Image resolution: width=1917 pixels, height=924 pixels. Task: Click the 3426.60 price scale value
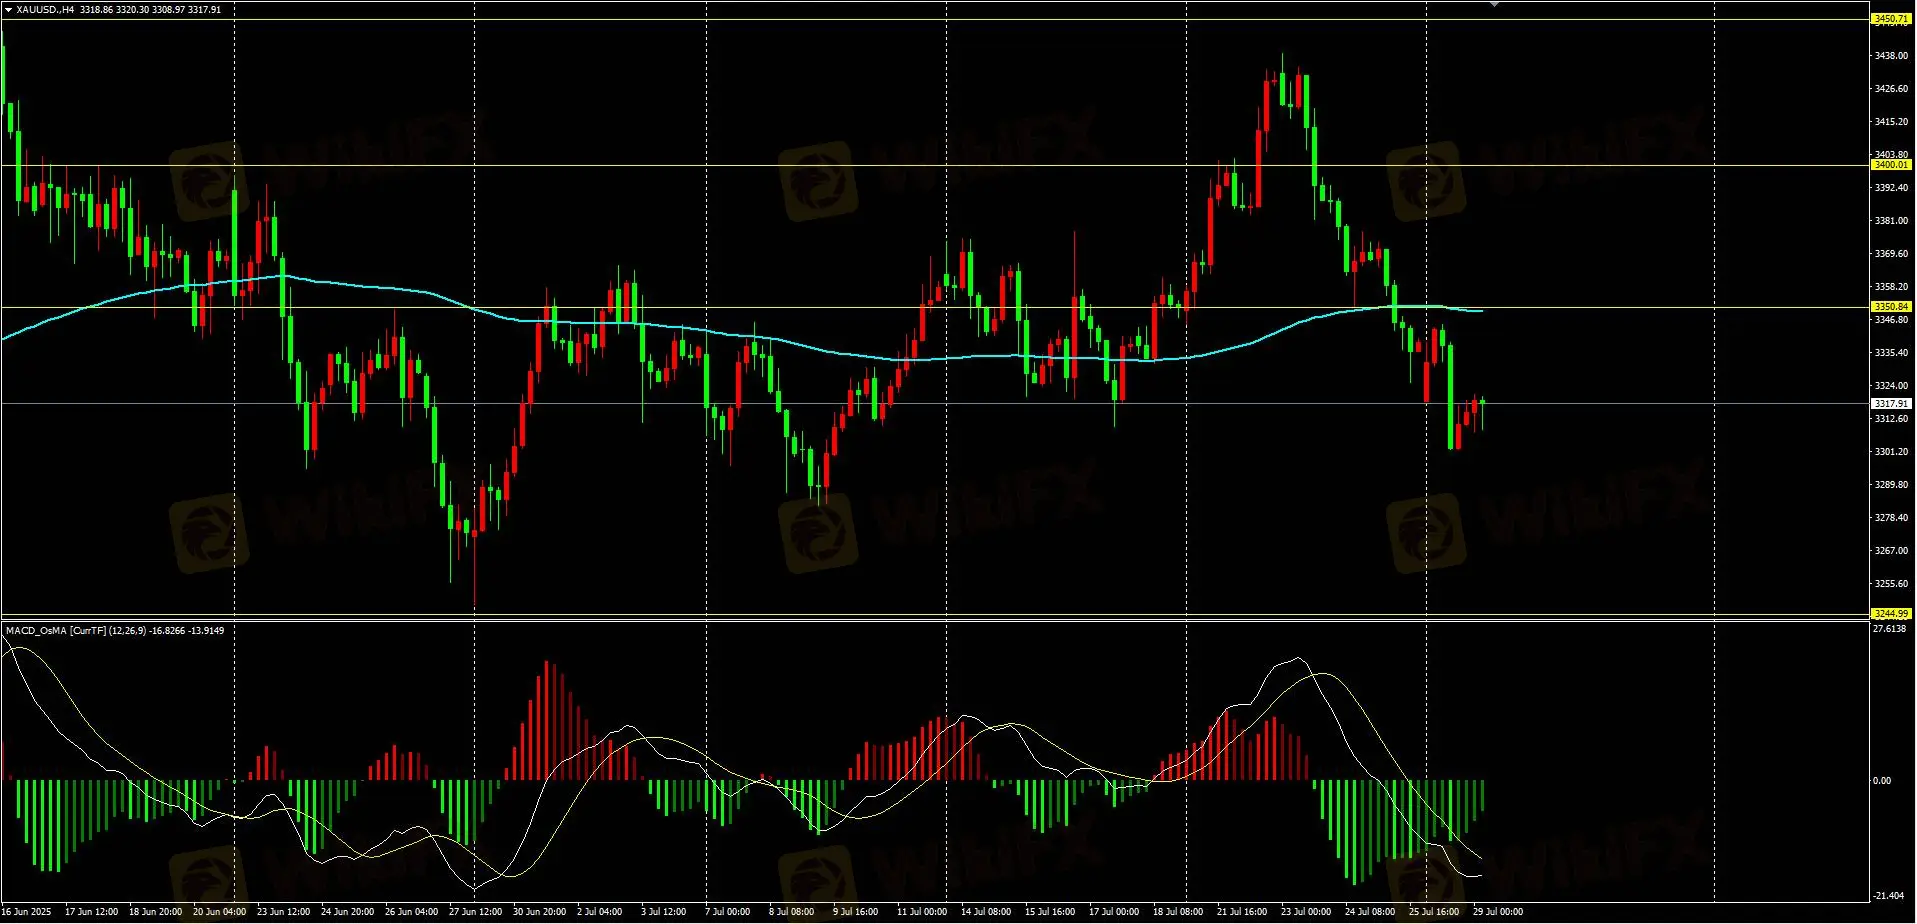1890,89
